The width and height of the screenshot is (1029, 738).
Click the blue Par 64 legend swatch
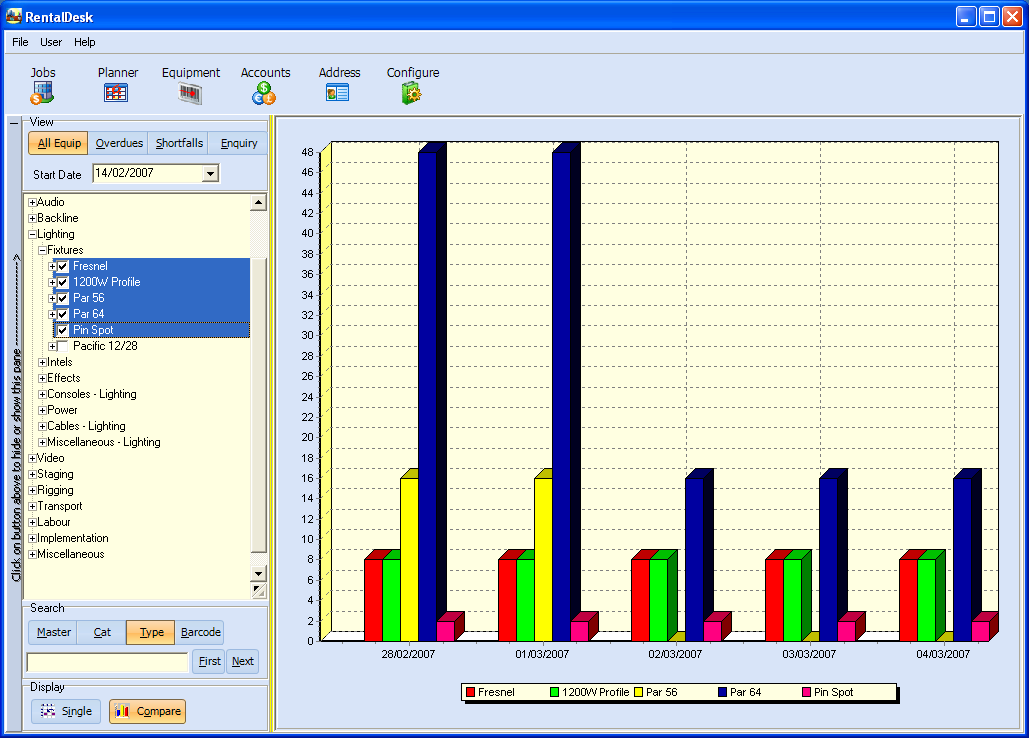coord(722,692)
